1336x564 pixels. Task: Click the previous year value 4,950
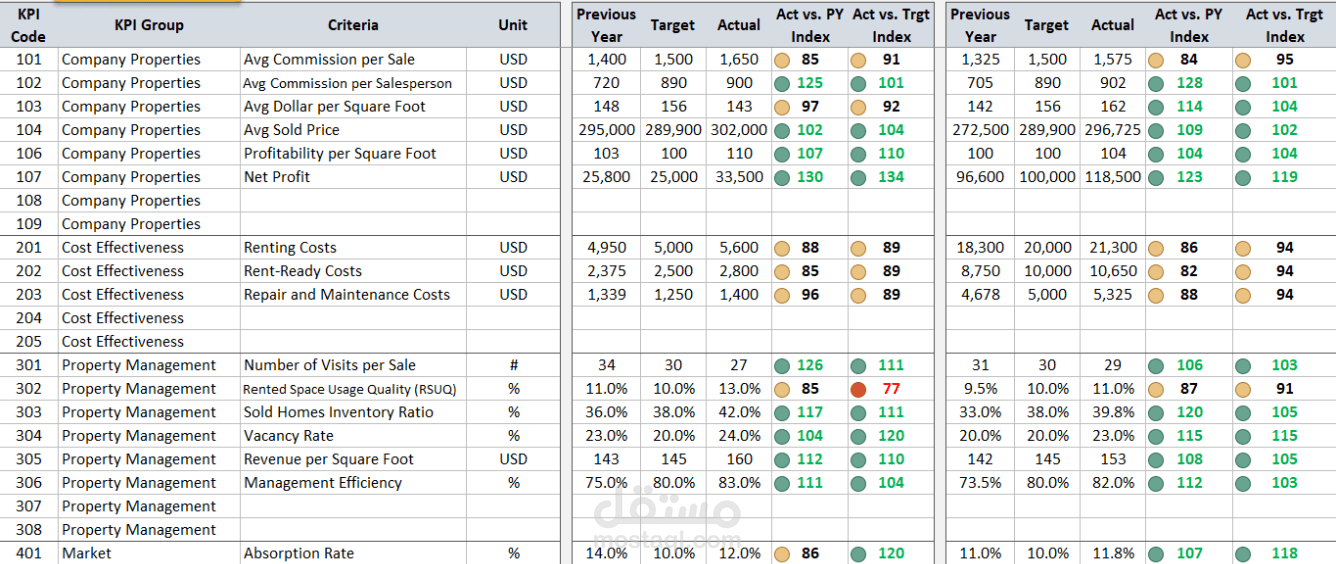(606, 247)
